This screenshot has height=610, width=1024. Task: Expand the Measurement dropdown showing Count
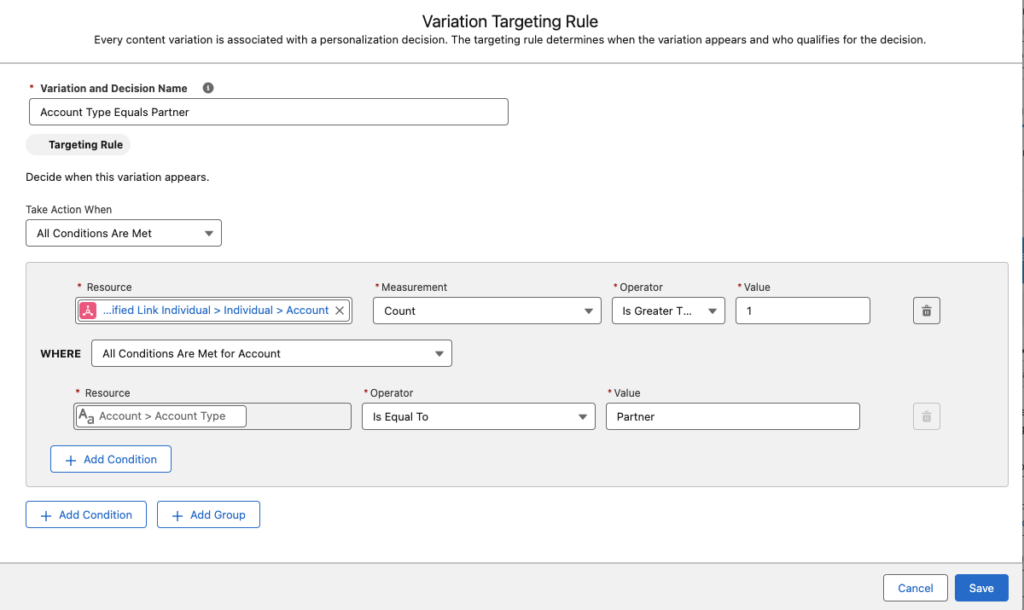[x=487, y=311]
